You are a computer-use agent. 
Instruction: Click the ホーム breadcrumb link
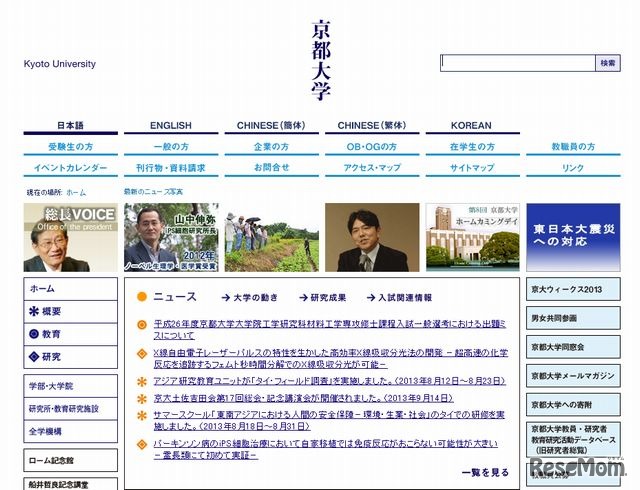[76, 192]
